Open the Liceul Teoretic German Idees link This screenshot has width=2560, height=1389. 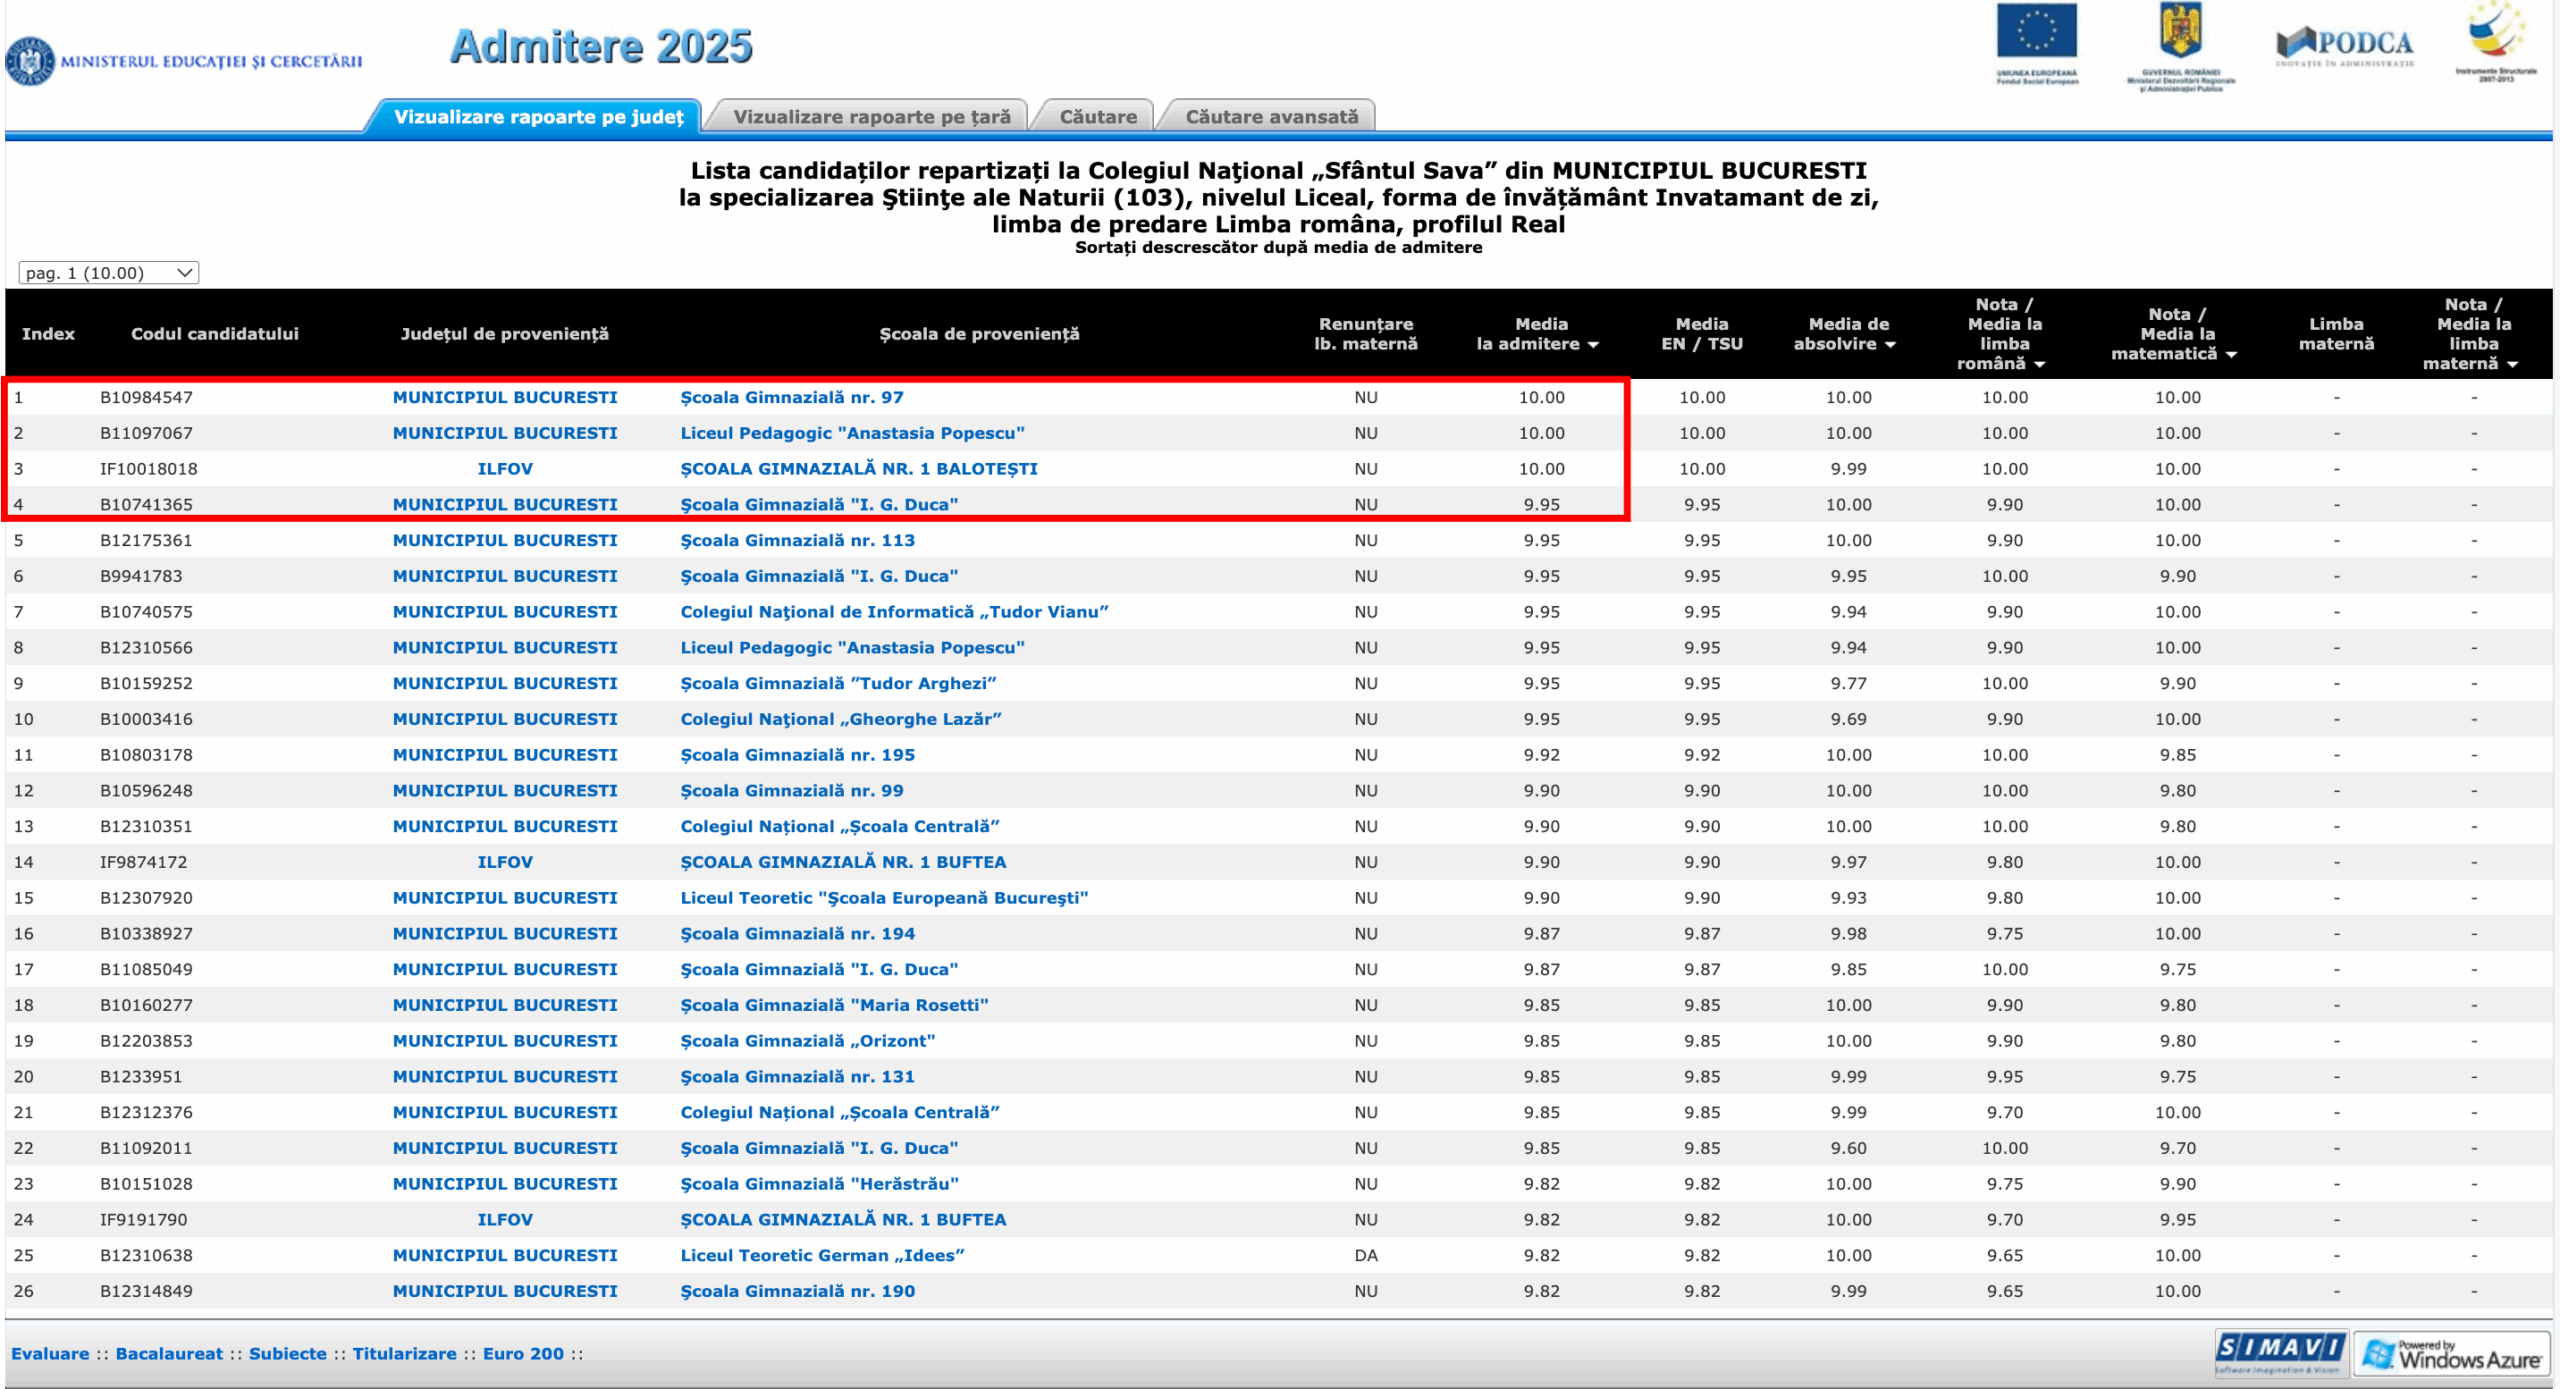click(821, 1255)
